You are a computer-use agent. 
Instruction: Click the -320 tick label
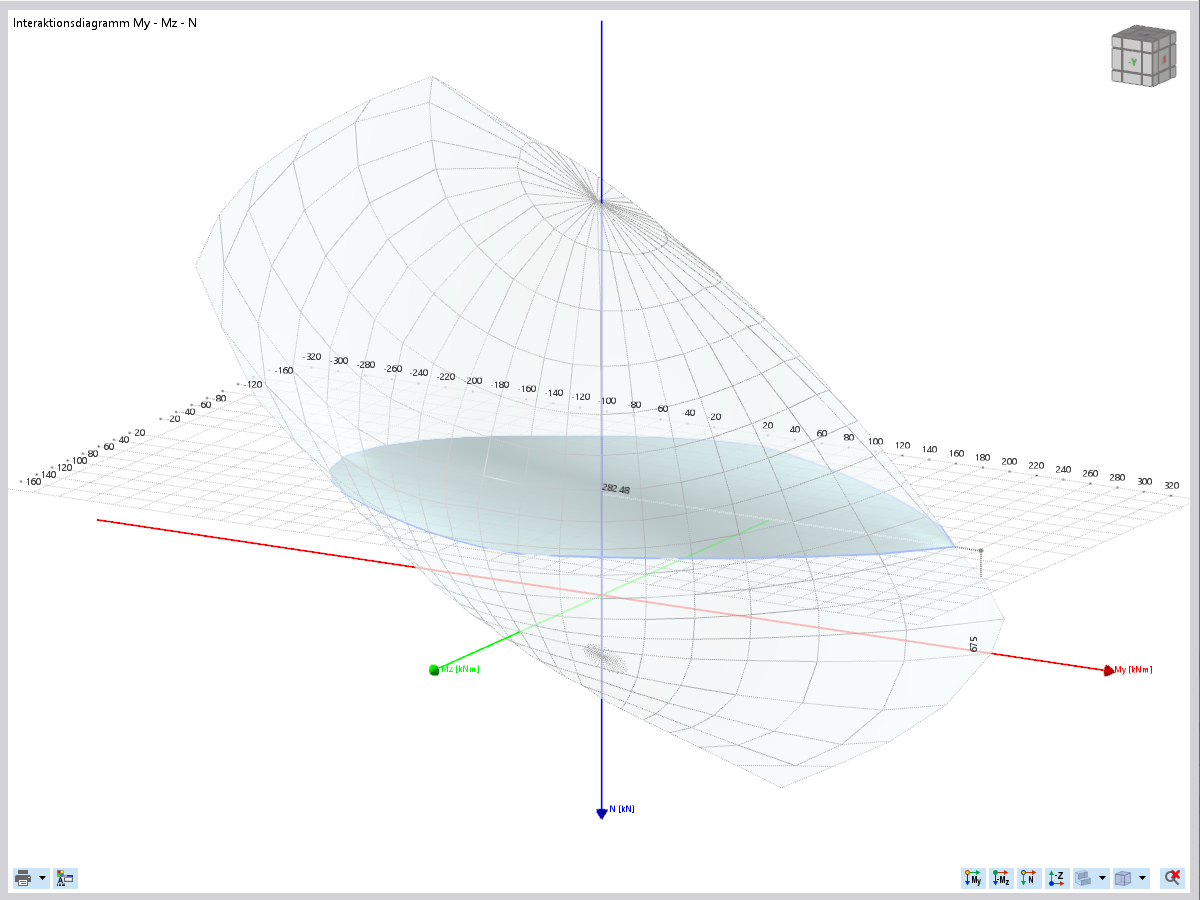(313, 356)
